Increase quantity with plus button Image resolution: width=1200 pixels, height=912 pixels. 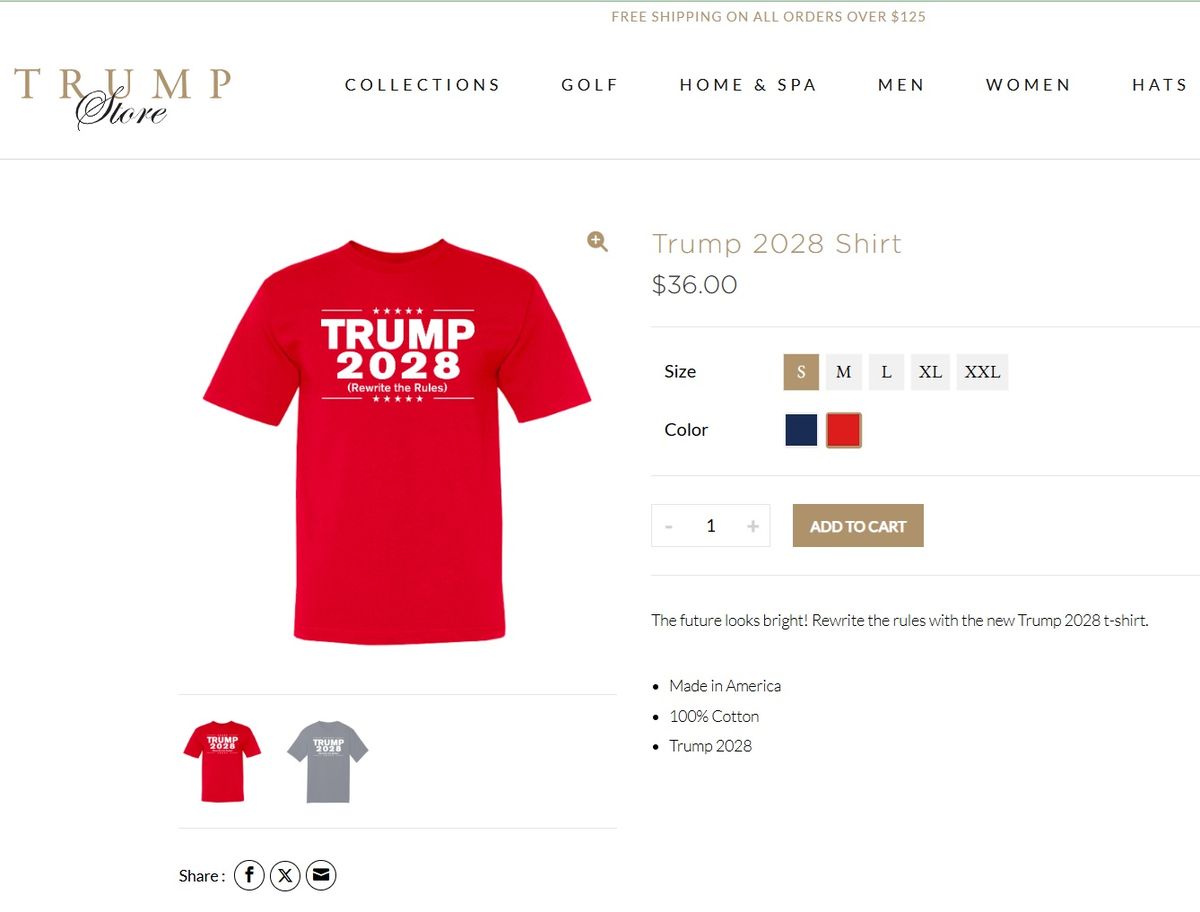753,526
